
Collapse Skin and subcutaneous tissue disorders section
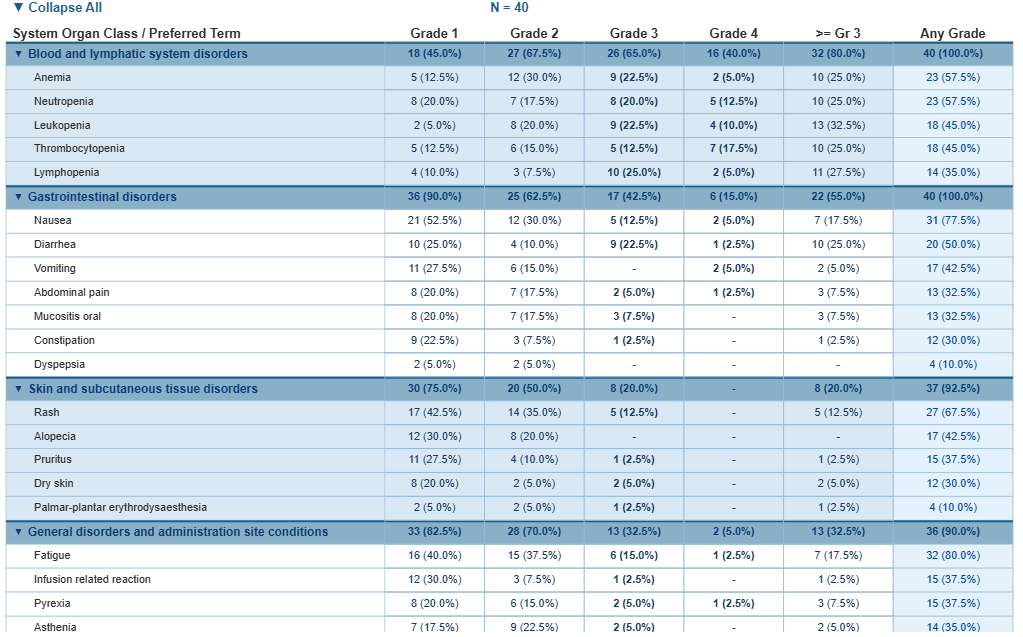tap(18, 389)
